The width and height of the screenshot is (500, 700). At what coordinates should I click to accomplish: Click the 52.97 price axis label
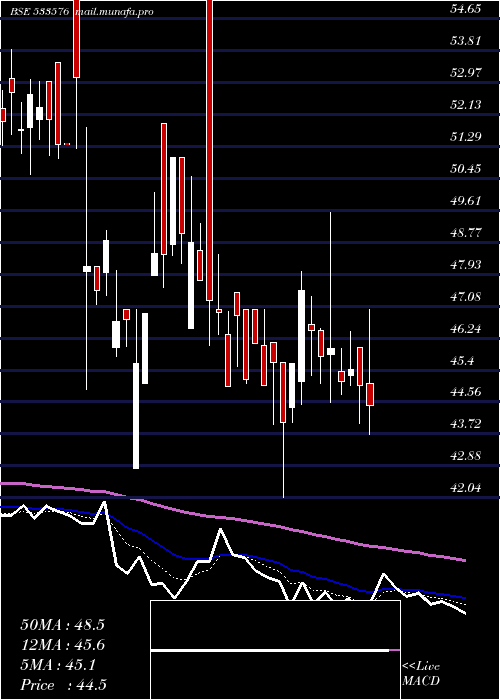tap(466, 72)
